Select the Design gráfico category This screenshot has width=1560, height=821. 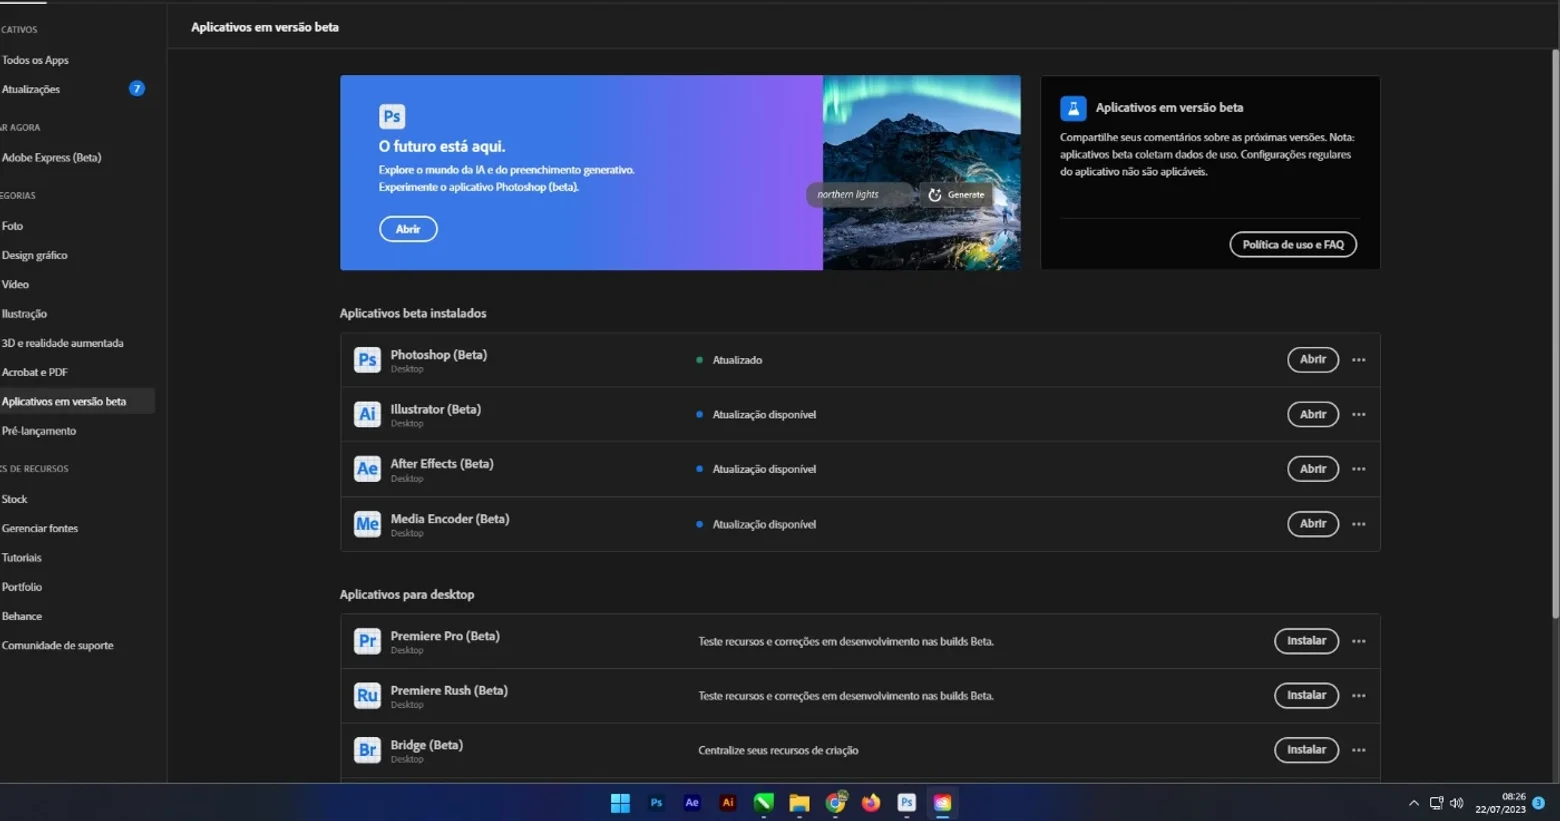coord(34,256)
